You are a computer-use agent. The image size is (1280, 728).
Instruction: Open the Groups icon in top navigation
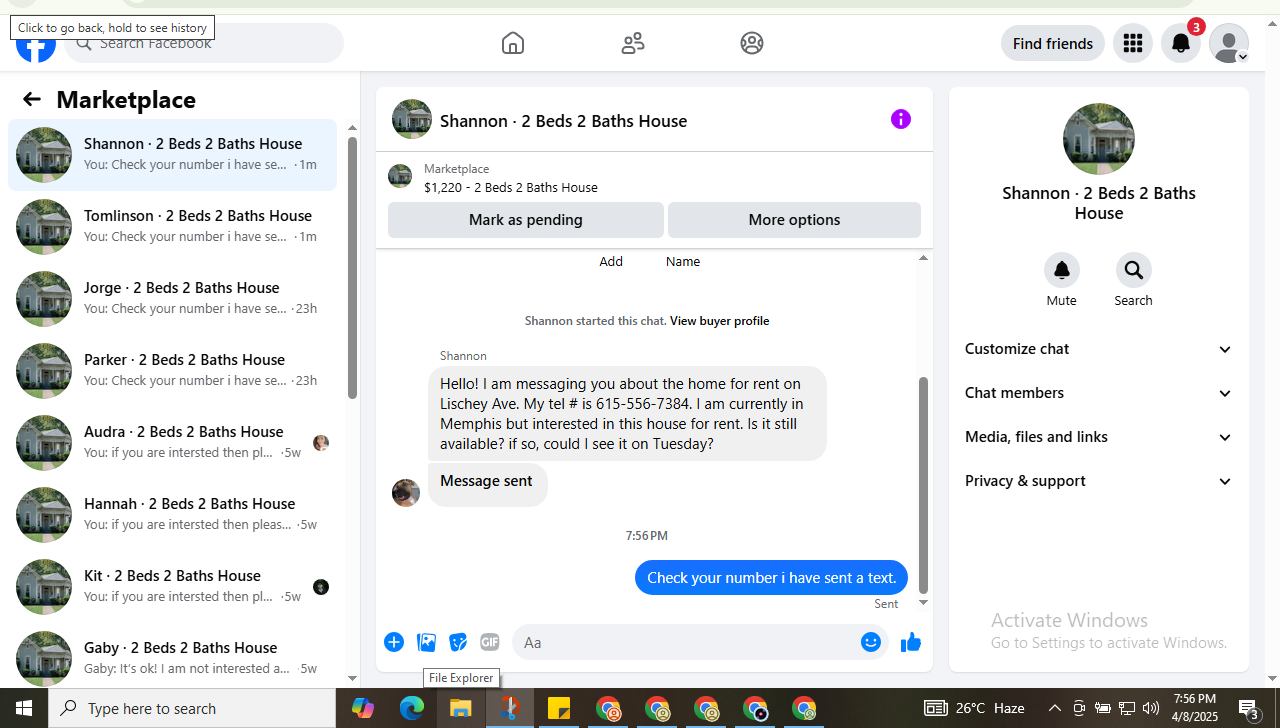tap(752, 43)
